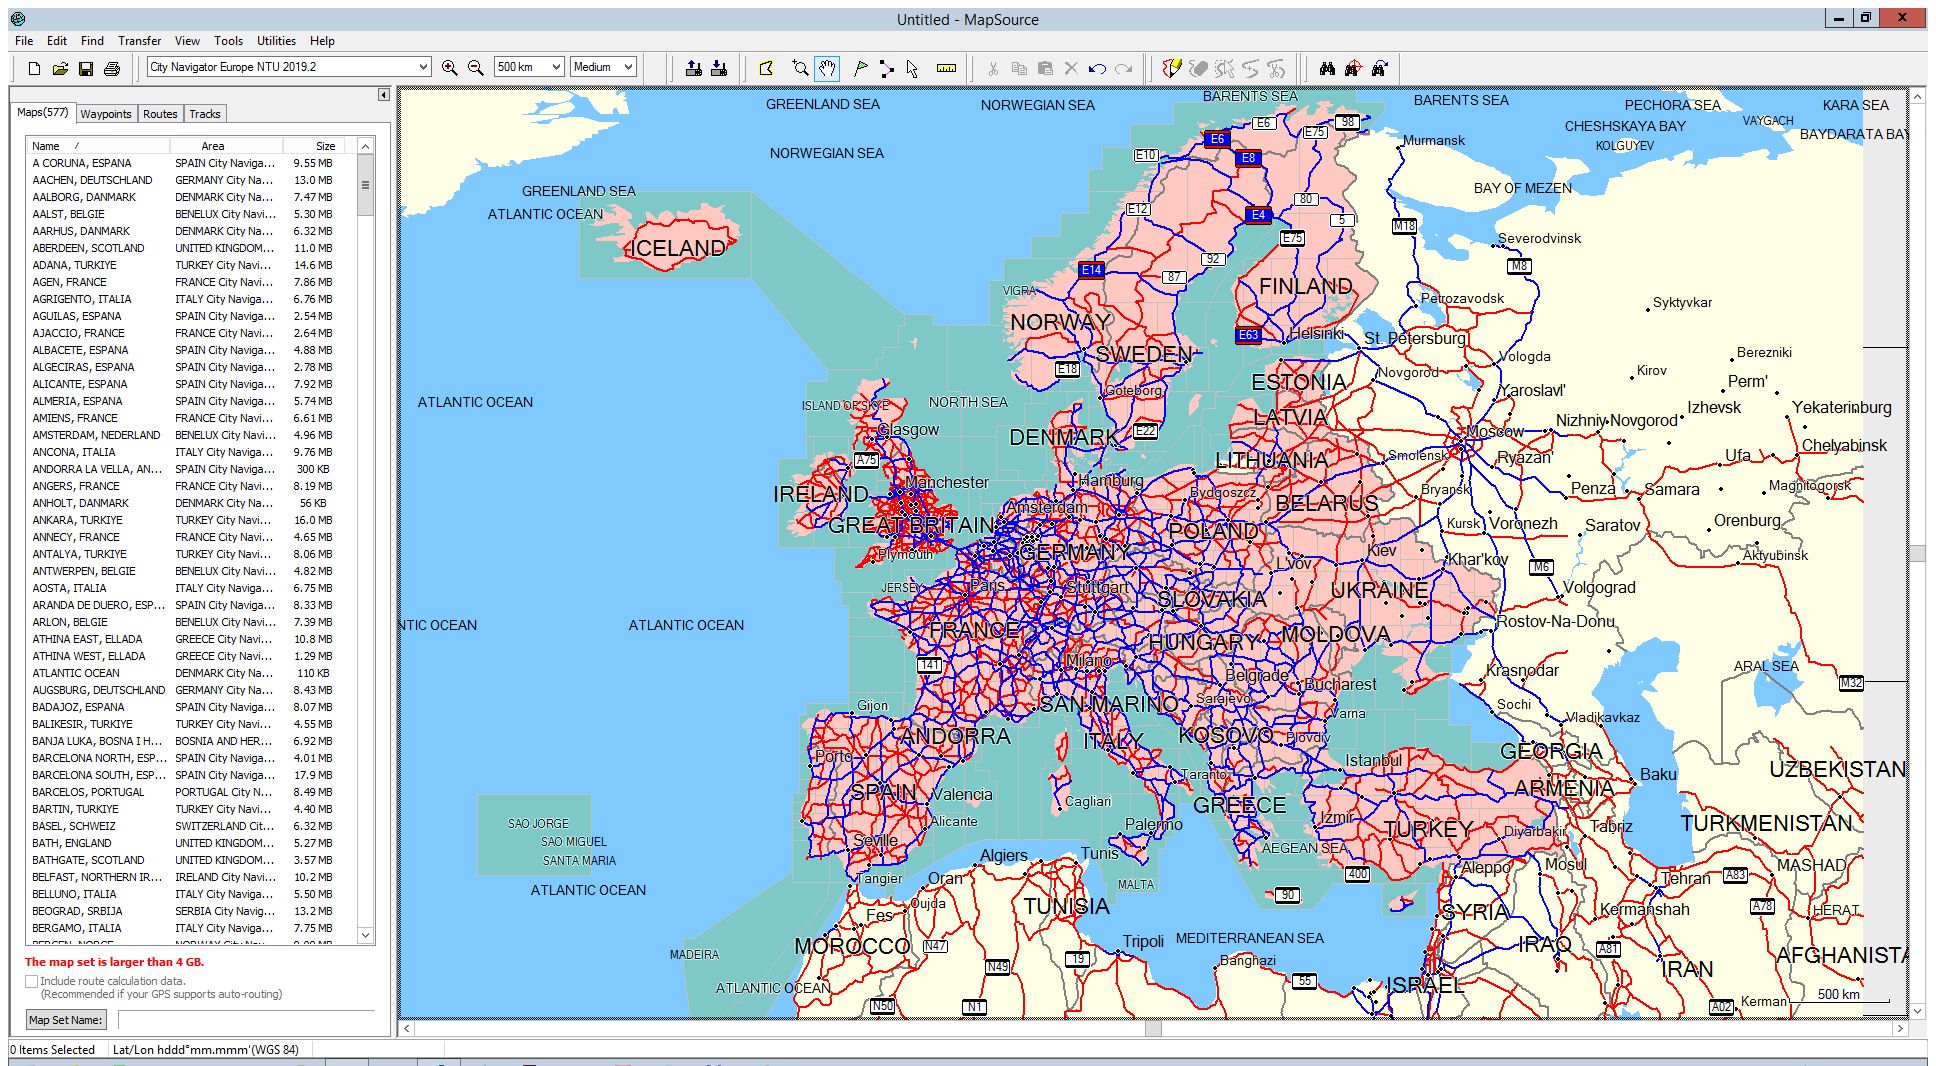Click the Map Set Name button
This screenshot has height=1066, width=1936.
[65, 1020]
